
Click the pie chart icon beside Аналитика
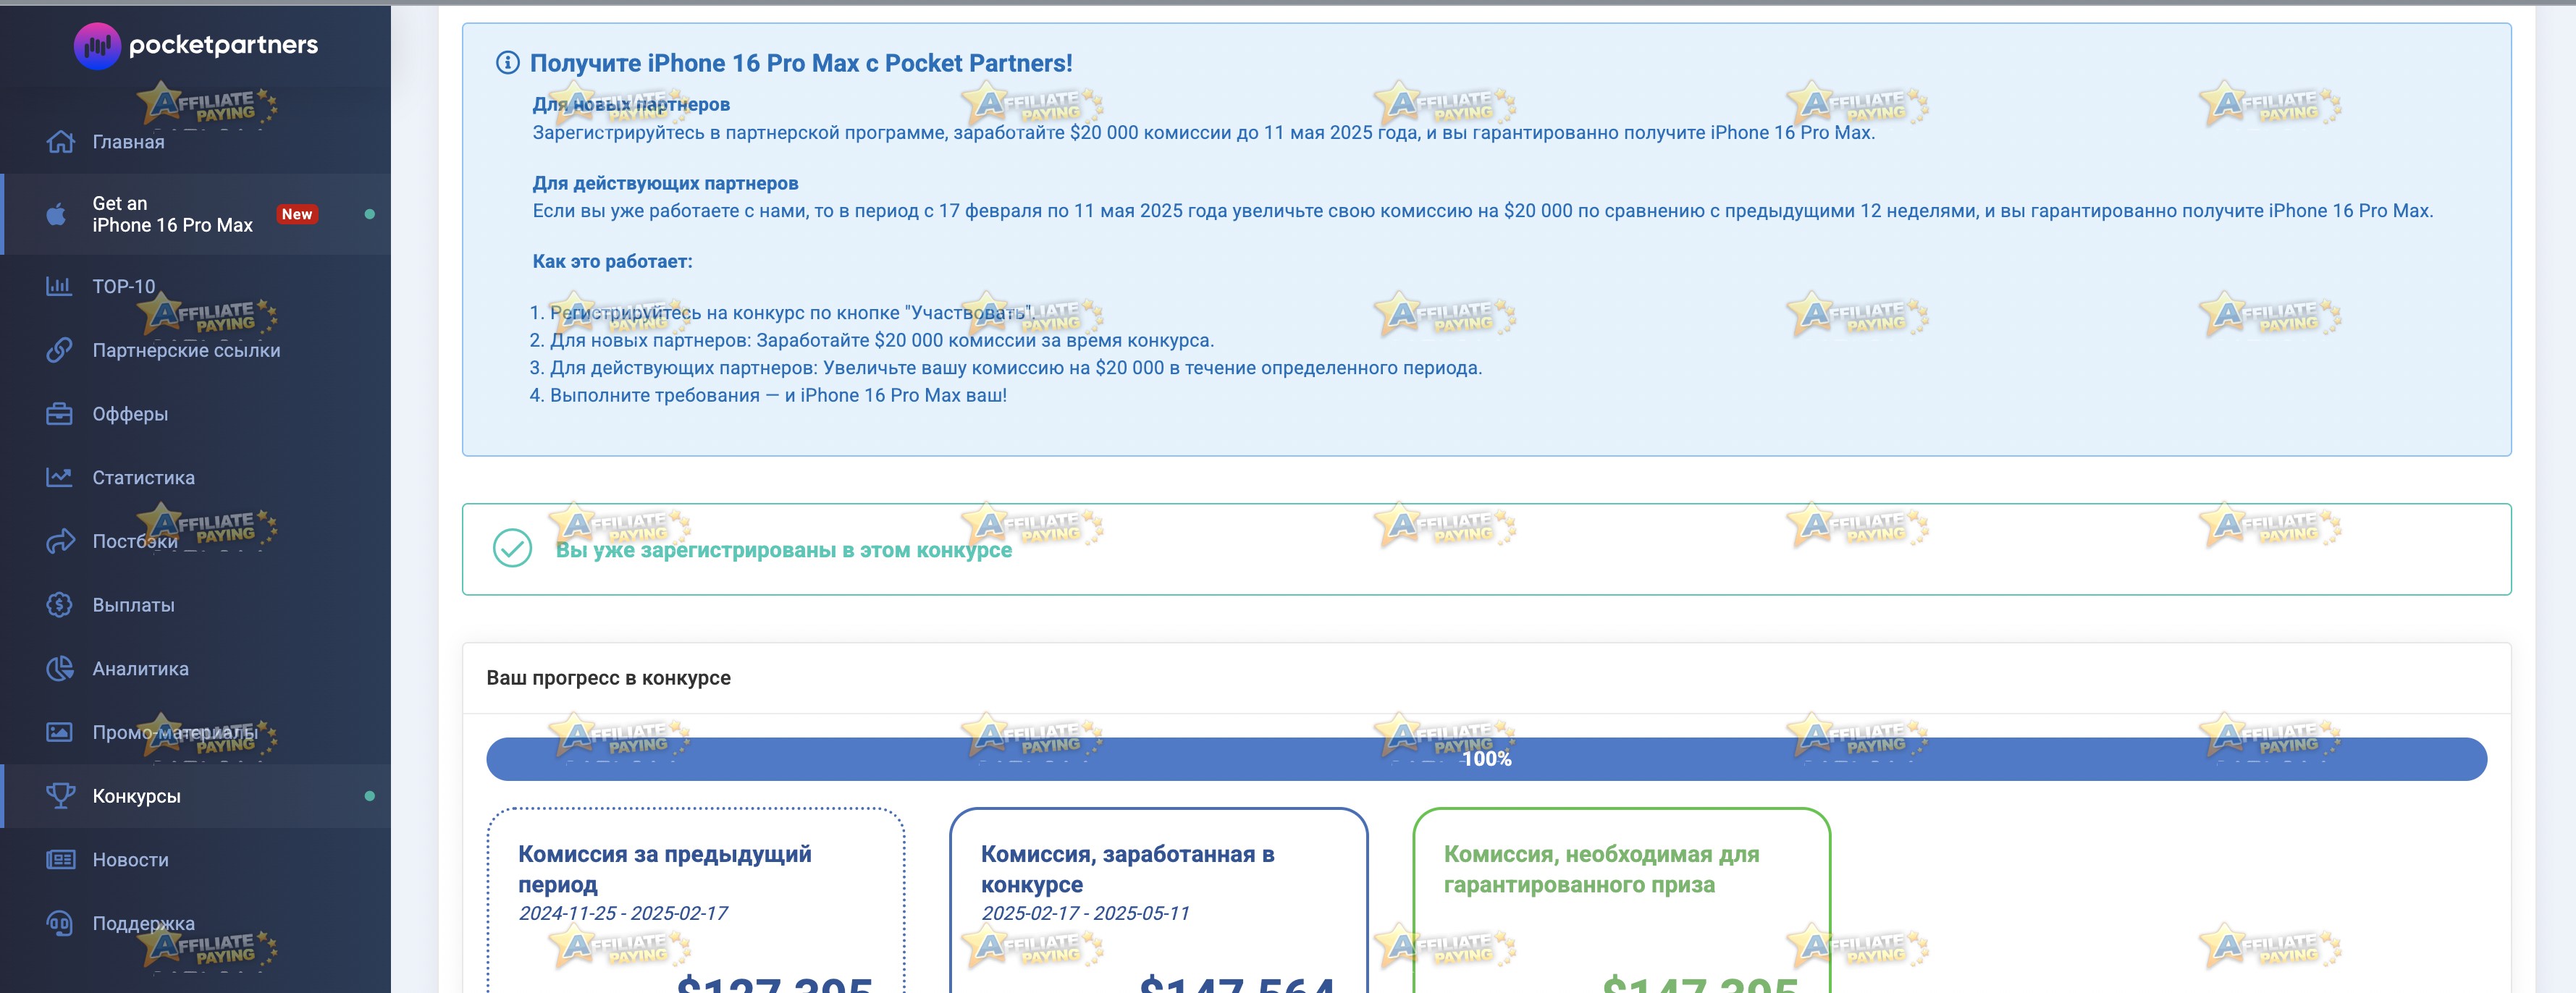click(x=60, y=668)
